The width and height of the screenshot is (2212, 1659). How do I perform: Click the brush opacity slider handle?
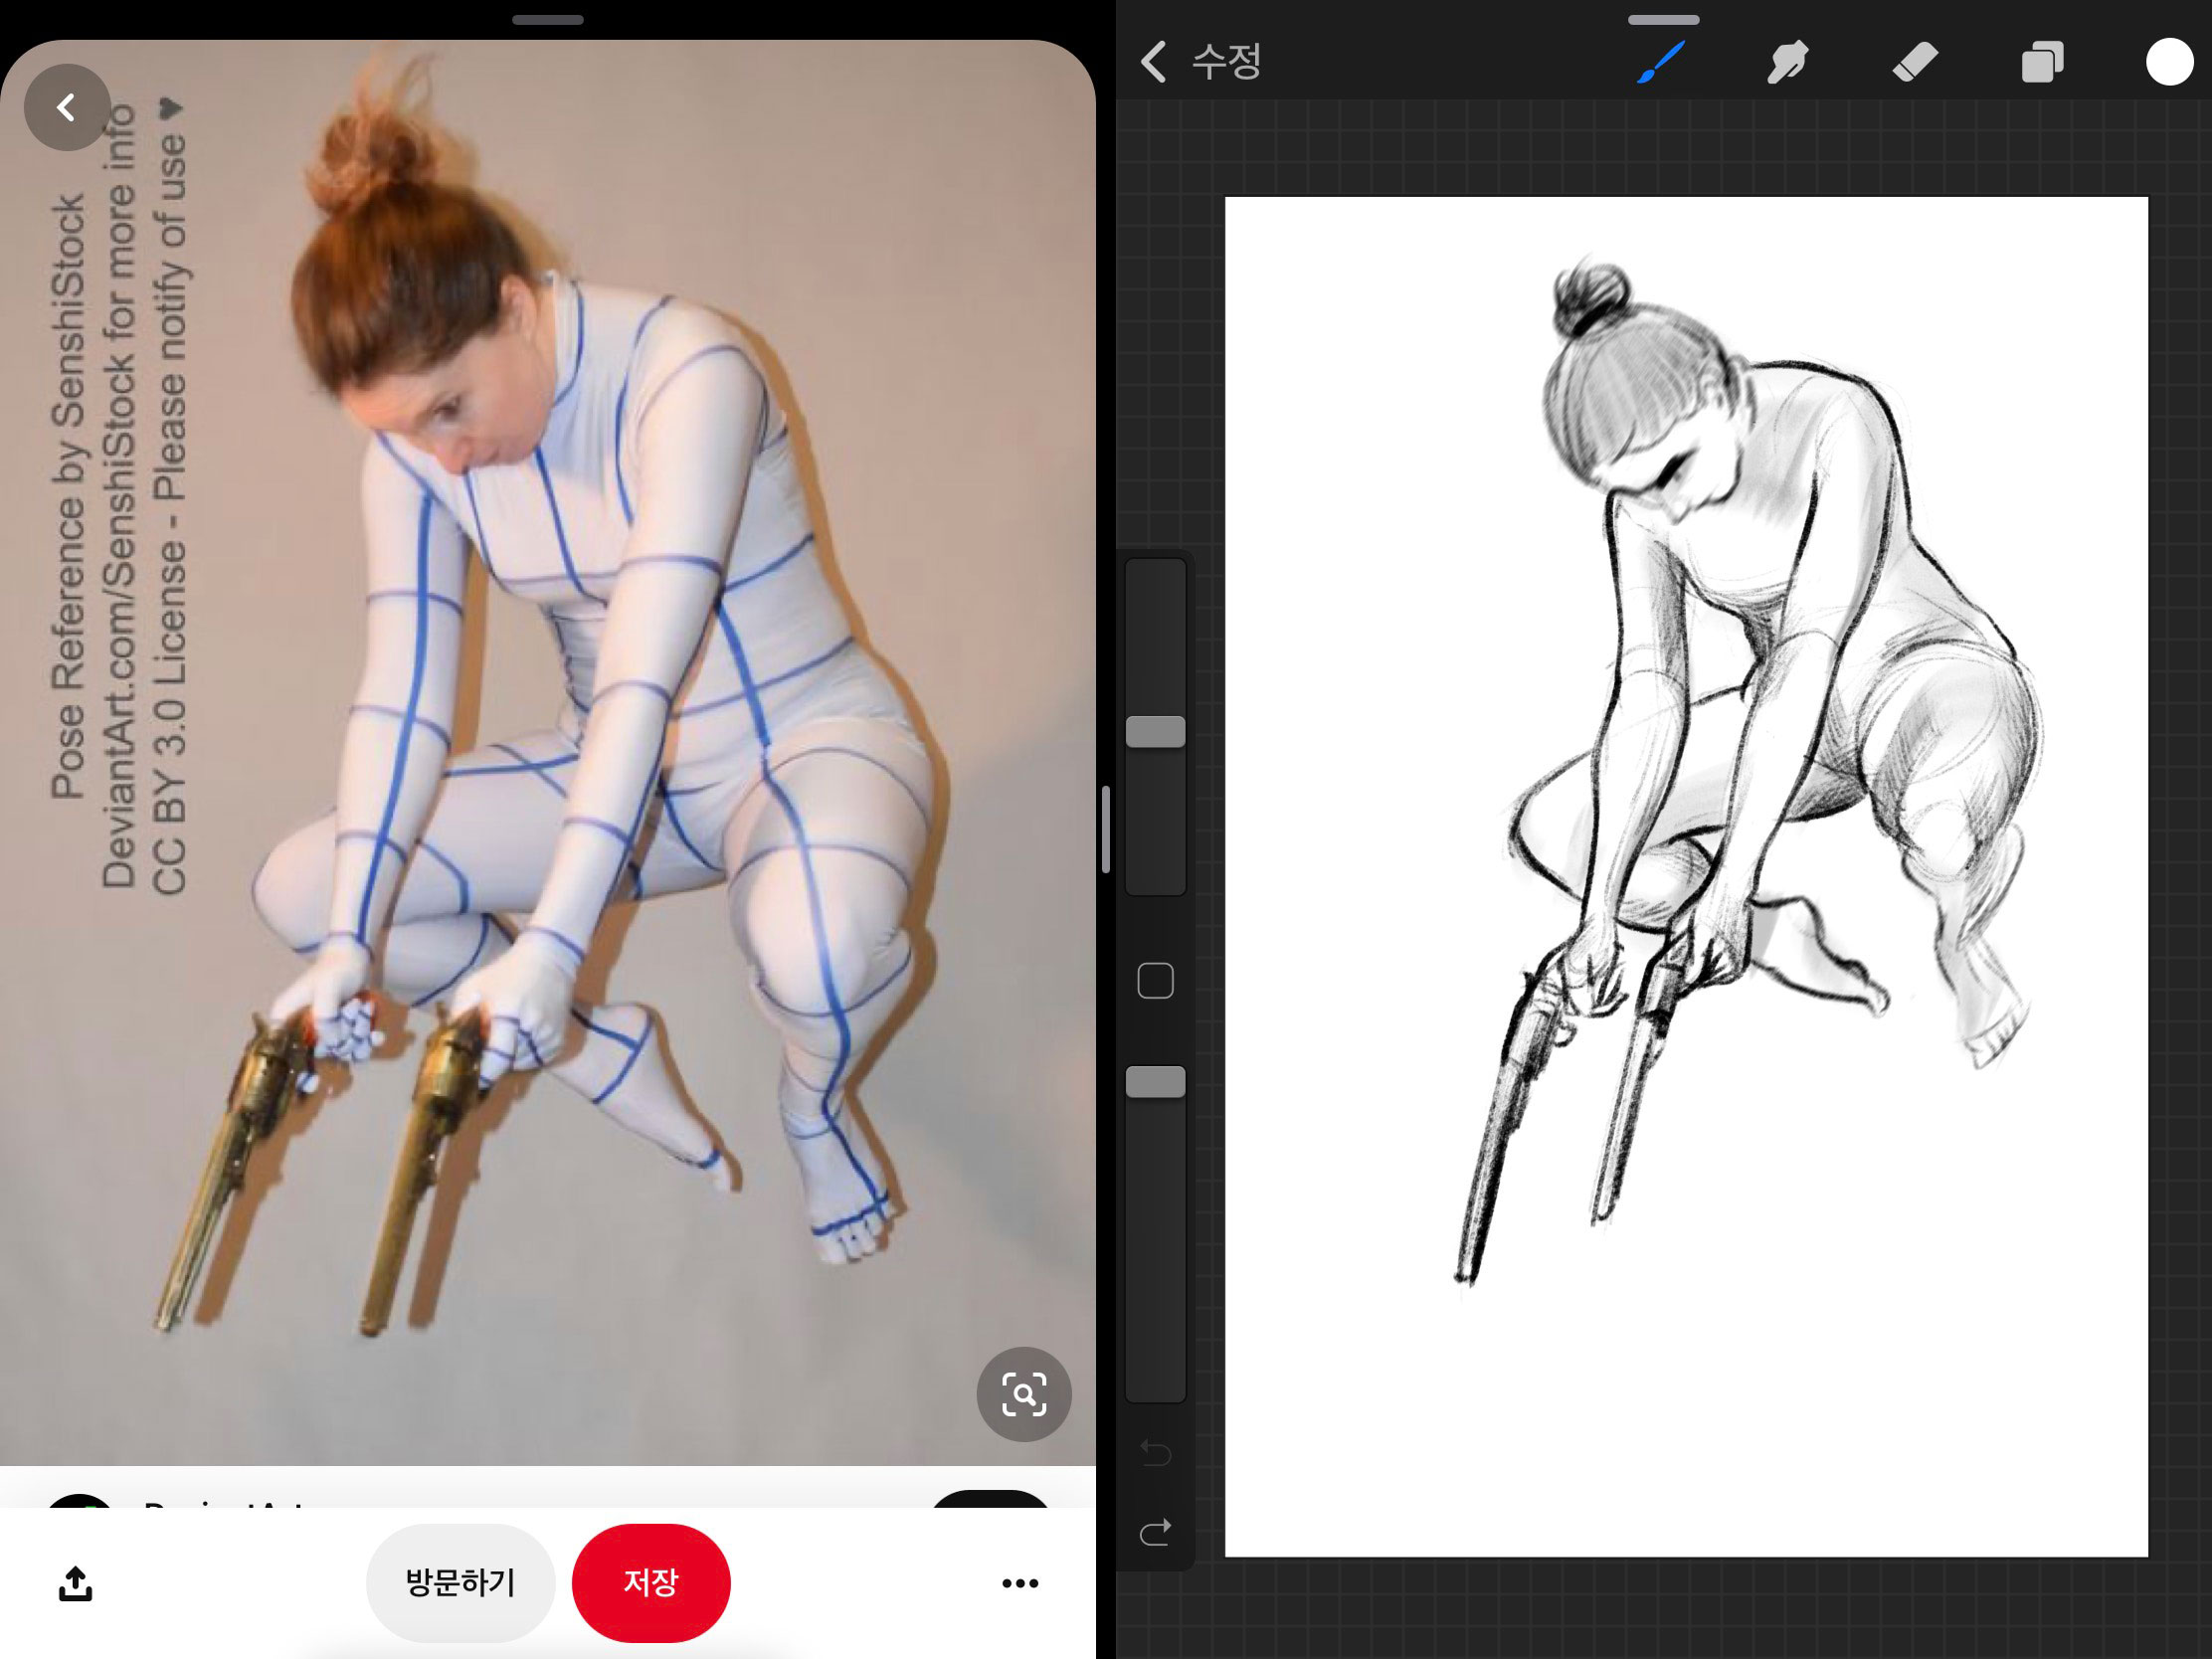[x=1155, y=1082]
